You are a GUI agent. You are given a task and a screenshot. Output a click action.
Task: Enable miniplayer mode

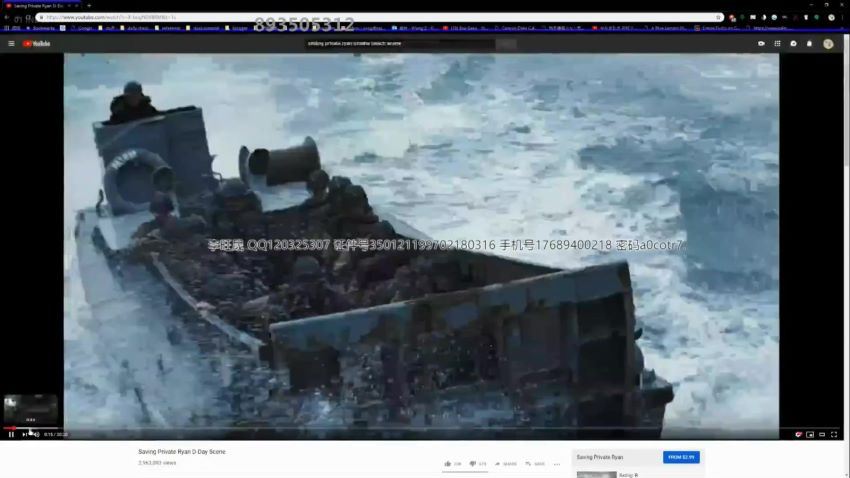click(810, 434)
